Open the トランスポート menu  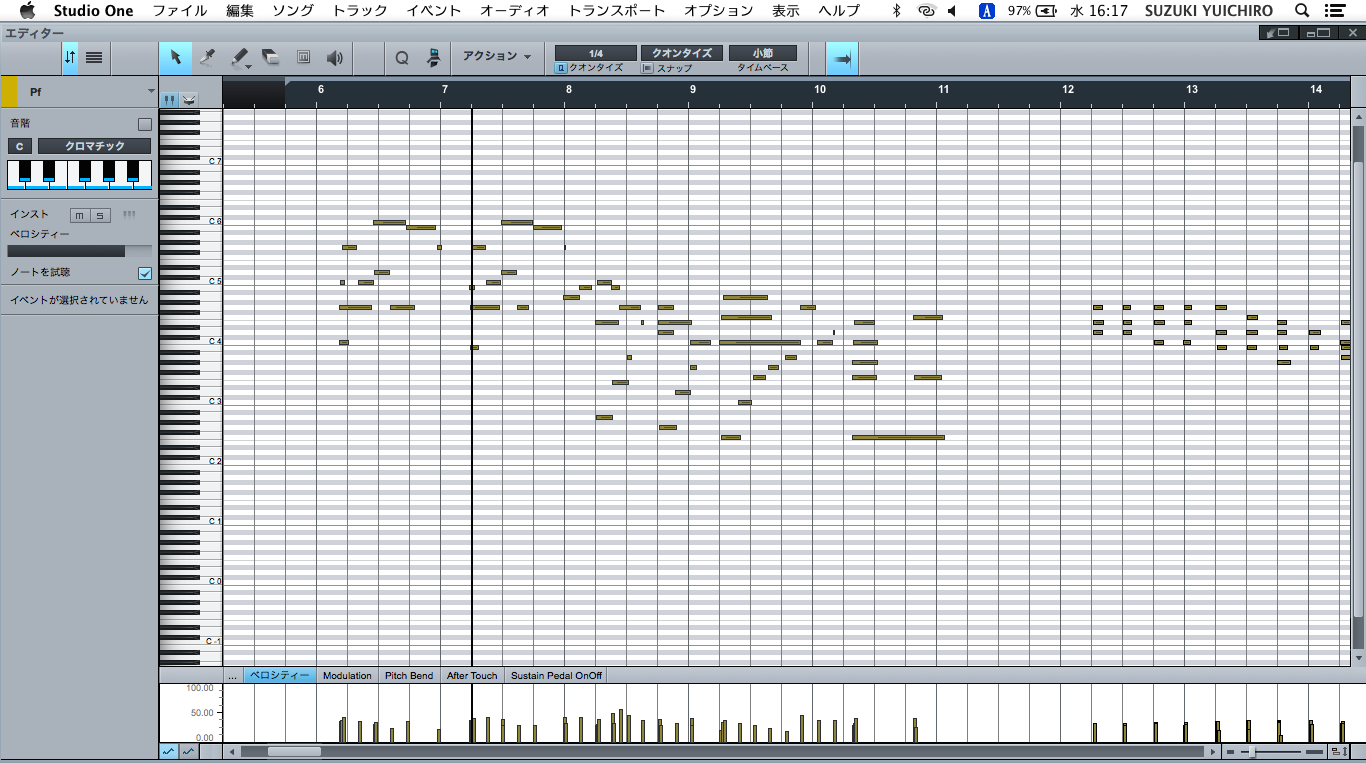pyautogui.click(x=616, y=11)
